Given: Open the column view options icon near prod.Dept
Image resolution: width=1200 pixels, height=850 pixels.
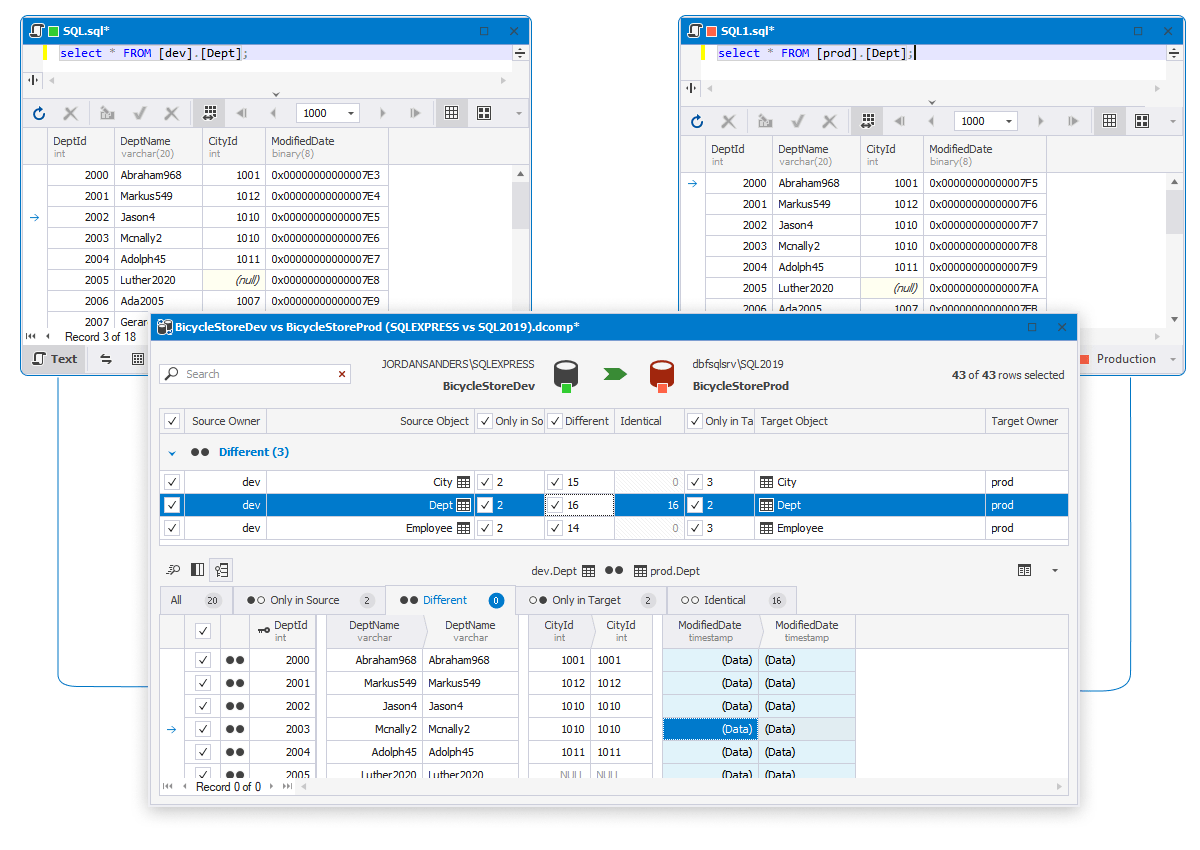Looking at the screenshot, I should (1024, 570).
